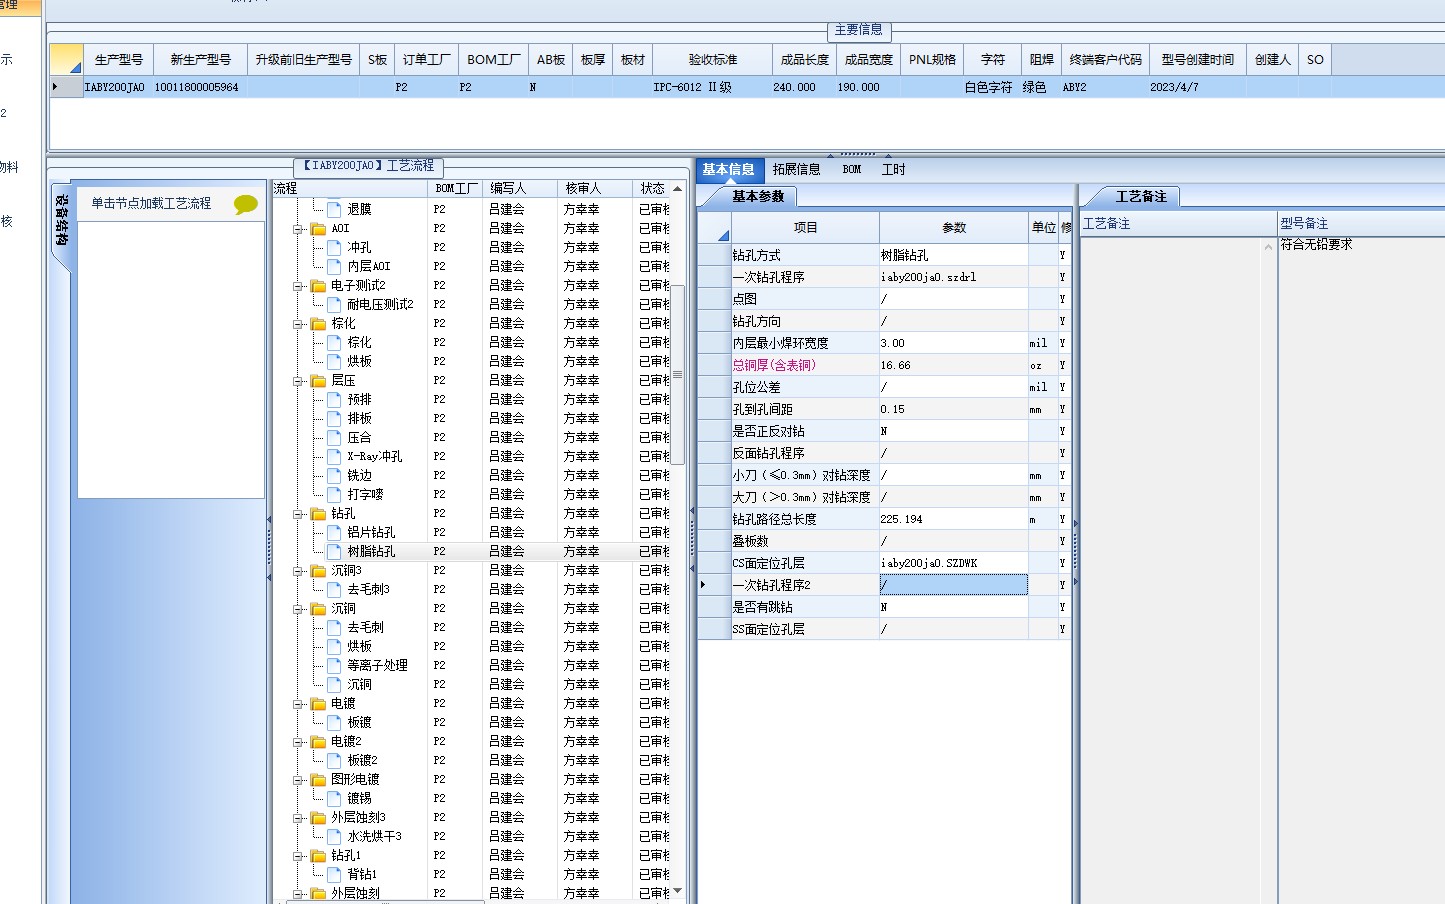Screen dimensions: 1445x904
Task: Click the 参数 column header
Action: [x=954, y=227]
